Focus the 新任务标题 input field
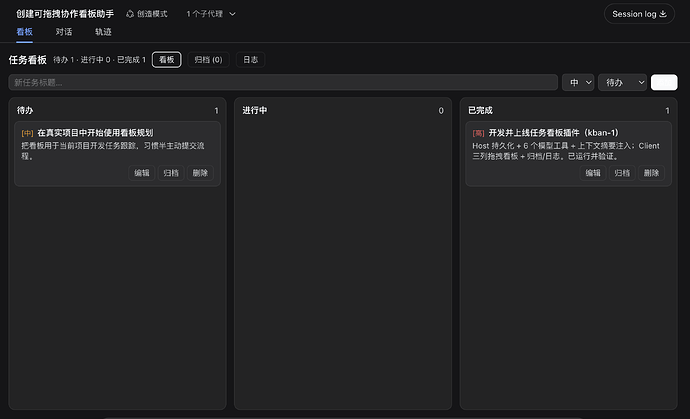Image resolution: width=690 pixels, height=419 pixels. pos(283,82)
